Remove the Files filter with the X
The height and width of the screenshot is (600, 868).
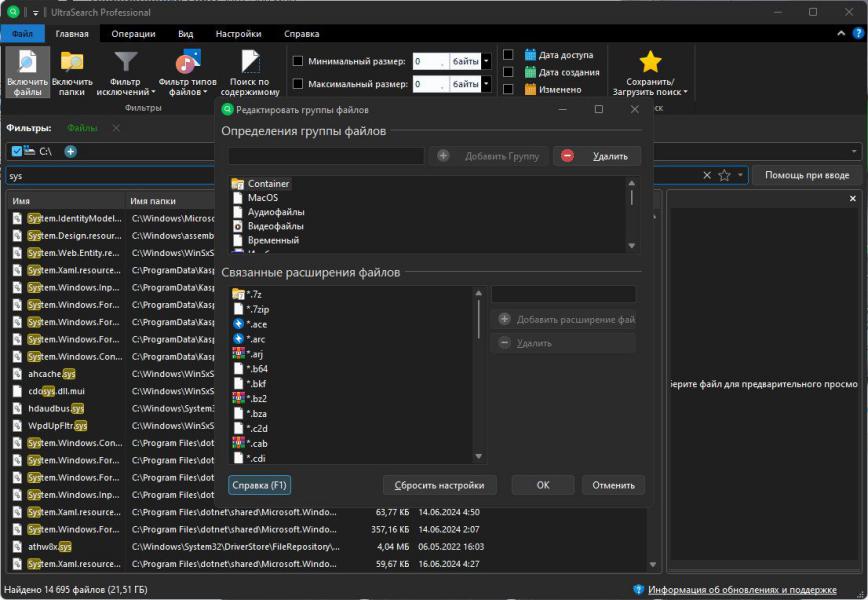(x=116, y=128)
